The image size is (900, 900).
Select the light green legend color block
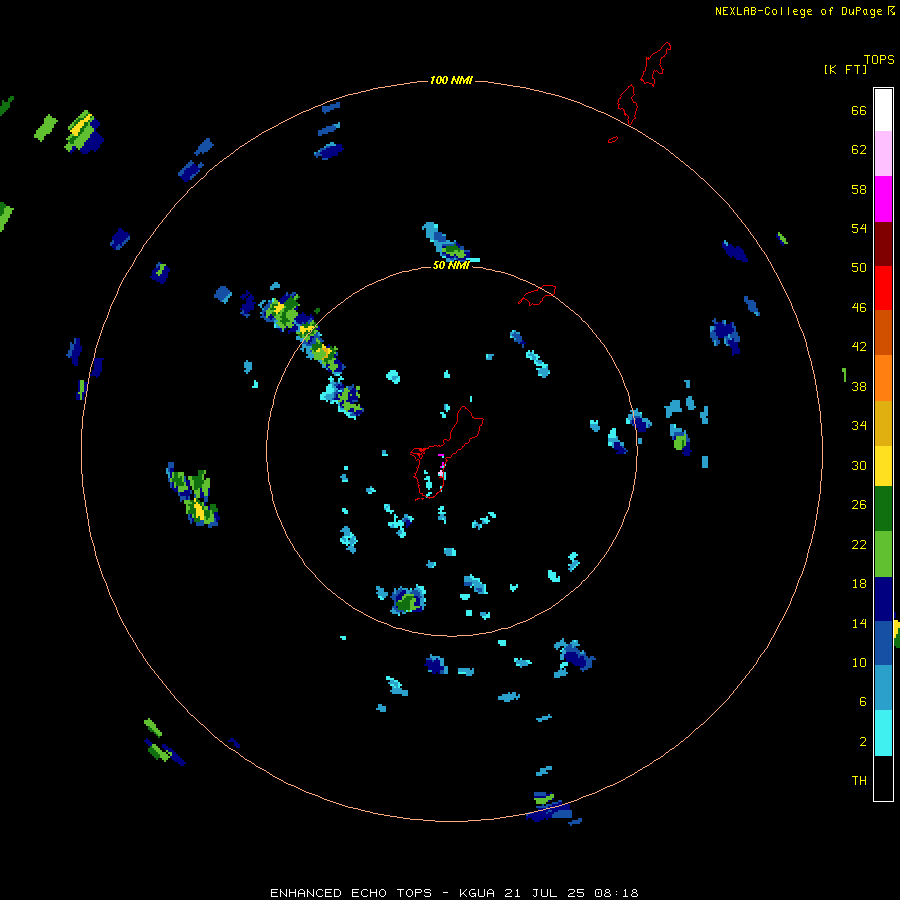[x=883, y=554]
